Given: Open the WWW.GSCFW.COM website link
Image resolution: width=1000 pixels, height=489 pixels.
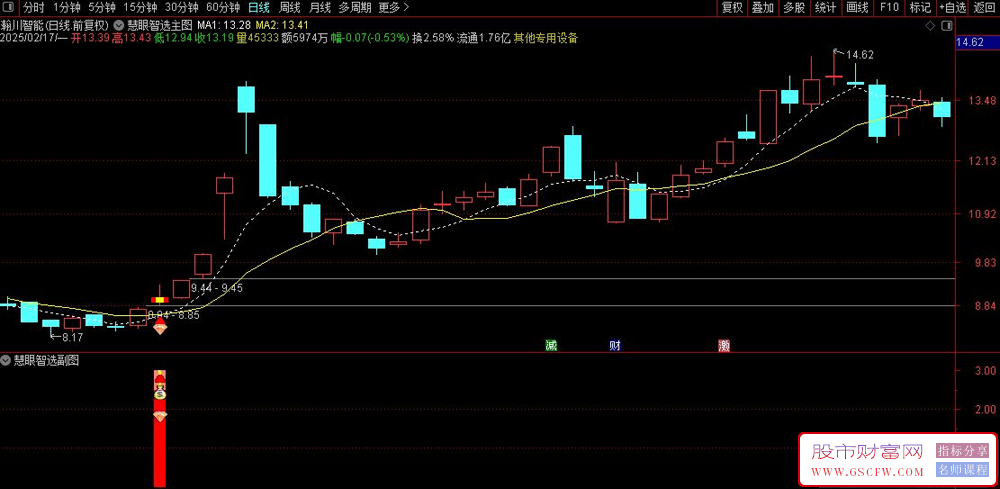Looking at the screenshot, I should point(865,472).
